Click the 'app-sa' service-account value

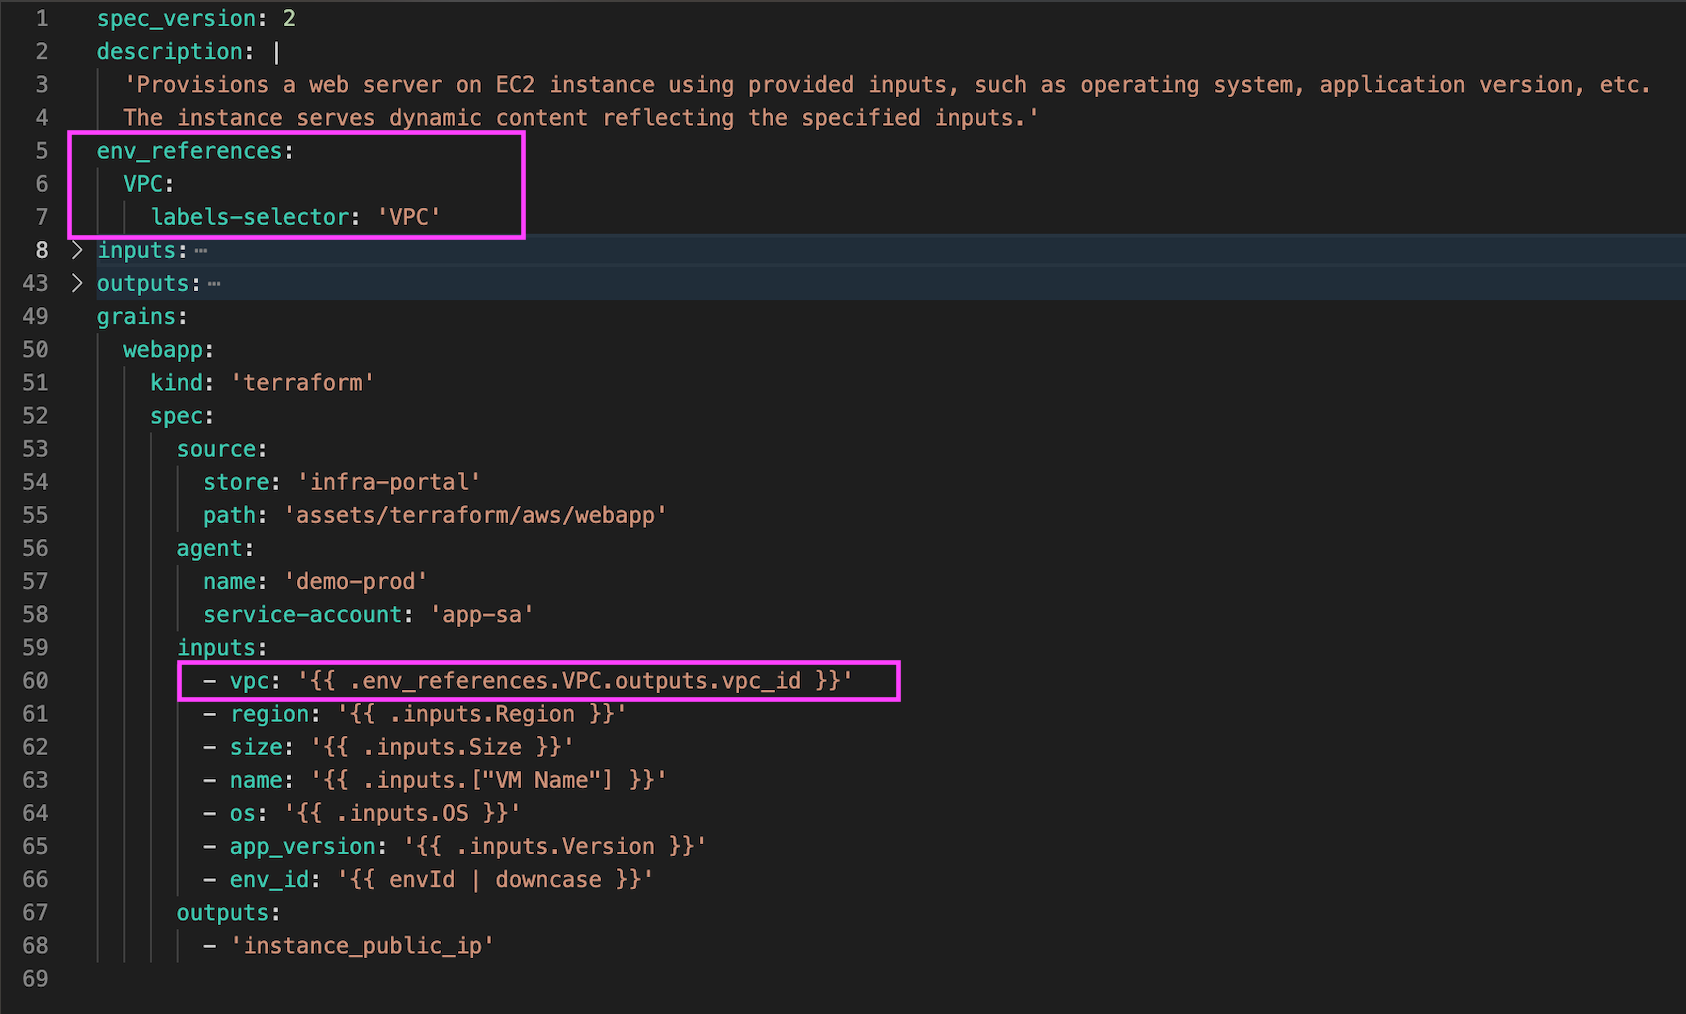pos(482,614)
